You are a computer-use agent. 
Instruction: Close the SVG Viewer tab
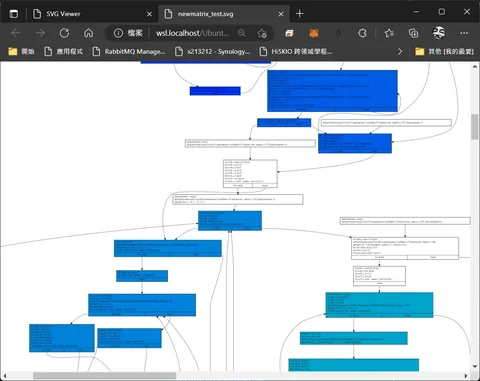click(149, 14)
